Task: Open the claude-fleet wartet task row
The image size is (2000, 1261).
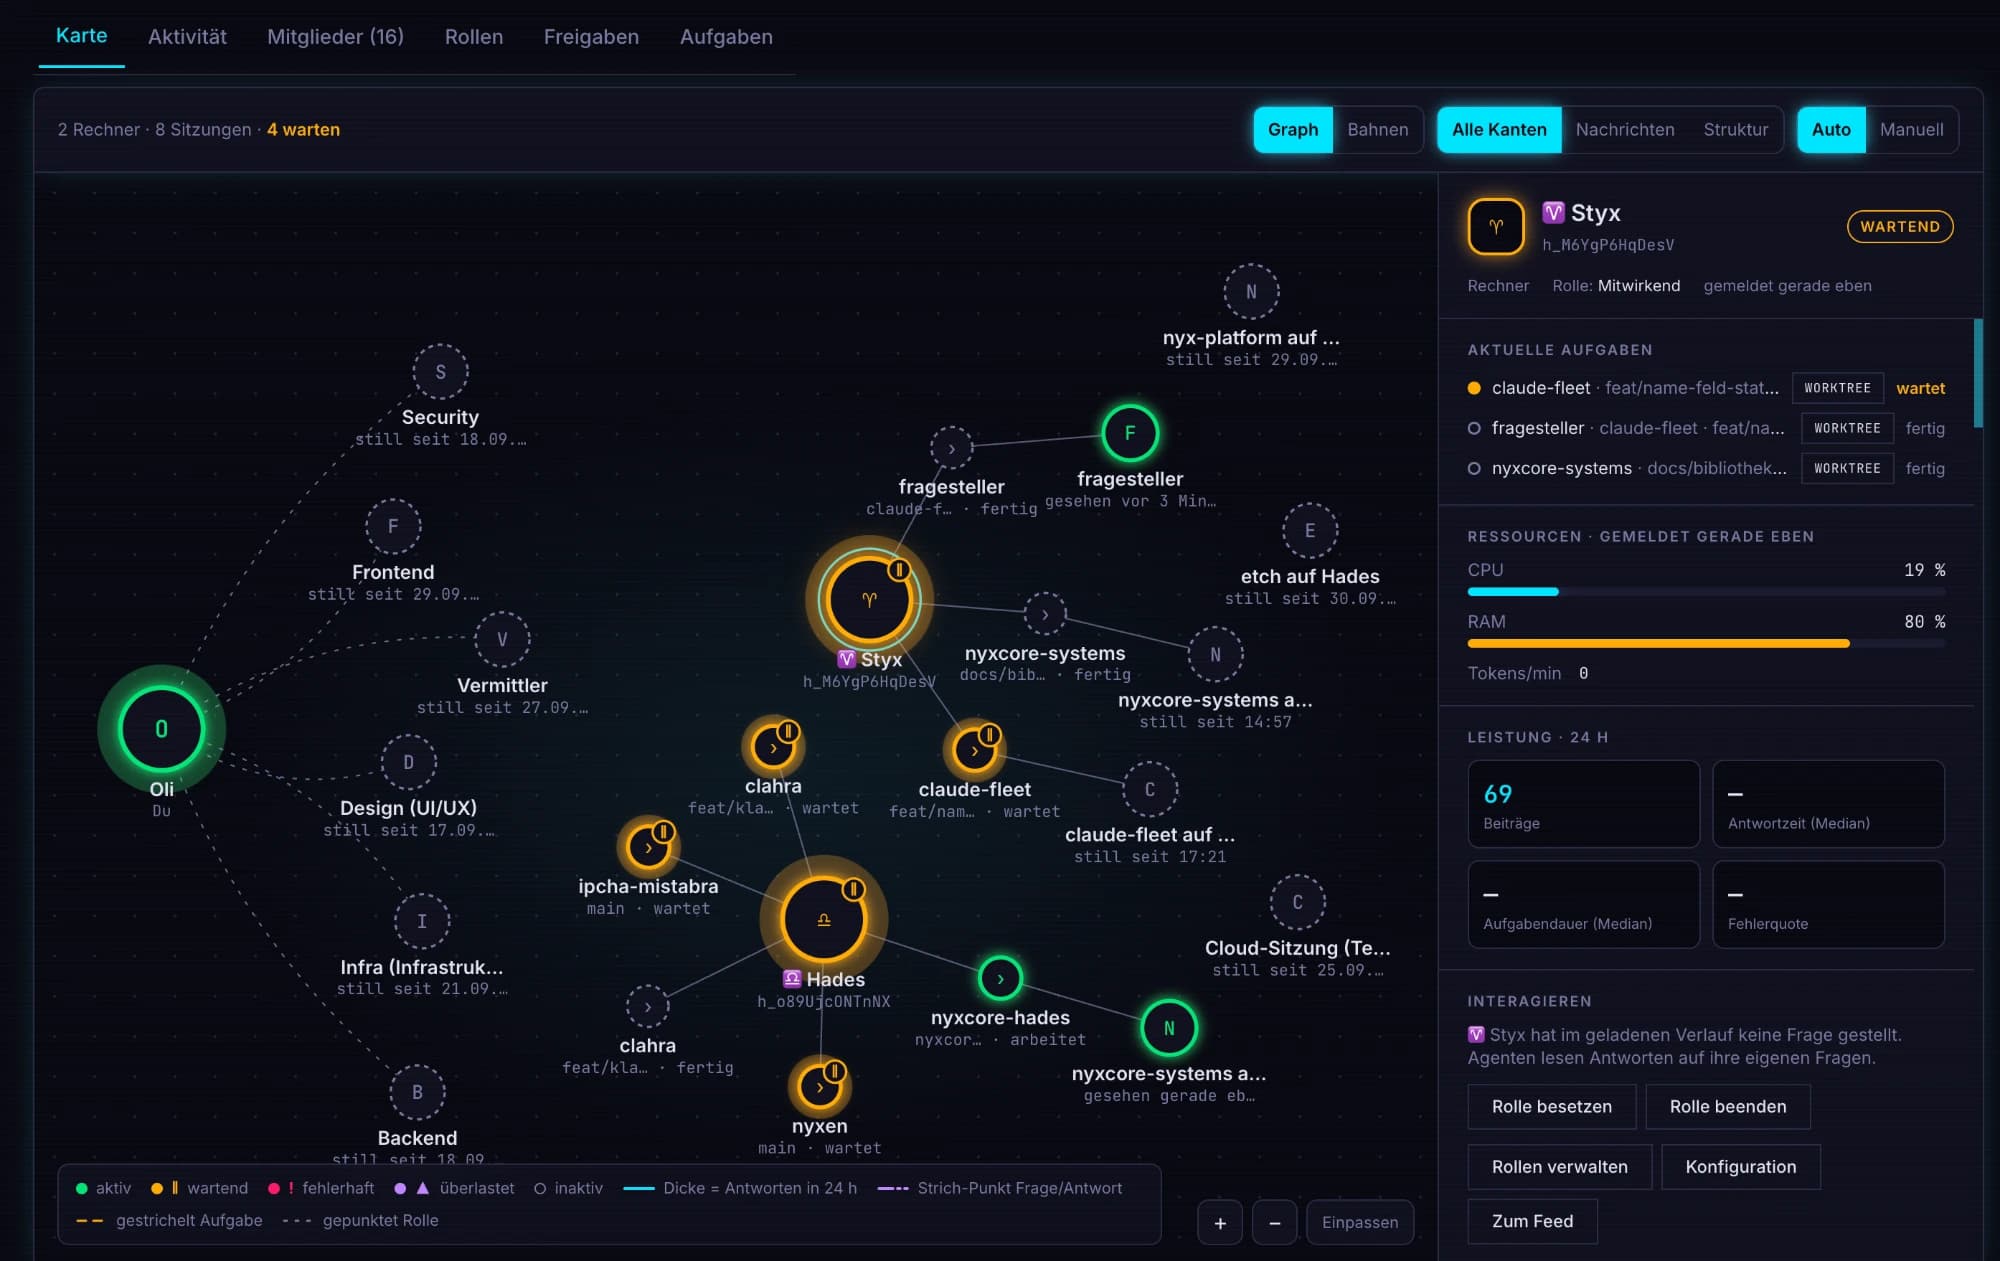Action: click(1706, 388)
